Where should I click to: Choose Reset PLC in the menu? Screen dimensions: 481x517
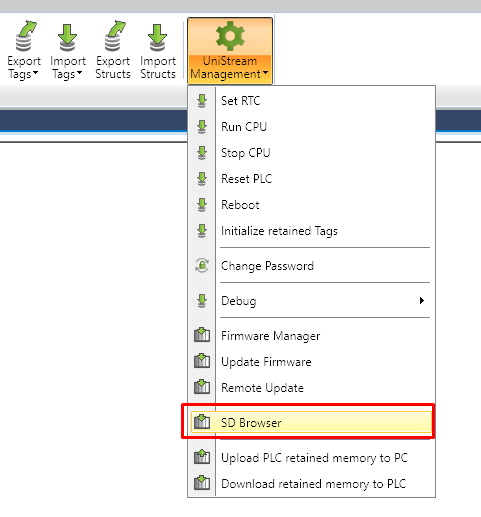(312, 179)
